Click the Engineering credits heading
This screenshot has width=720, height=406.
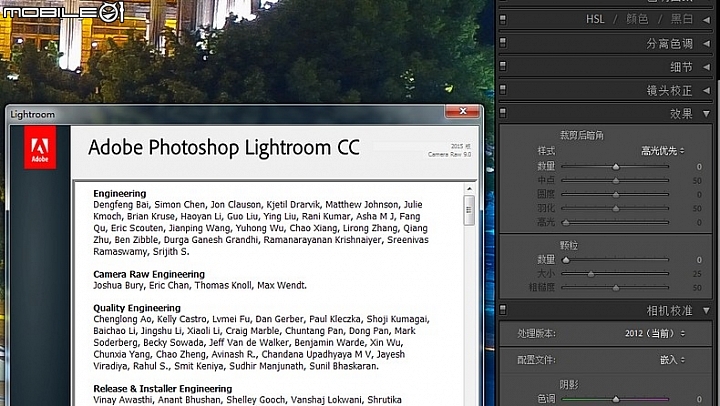(119, 193)
